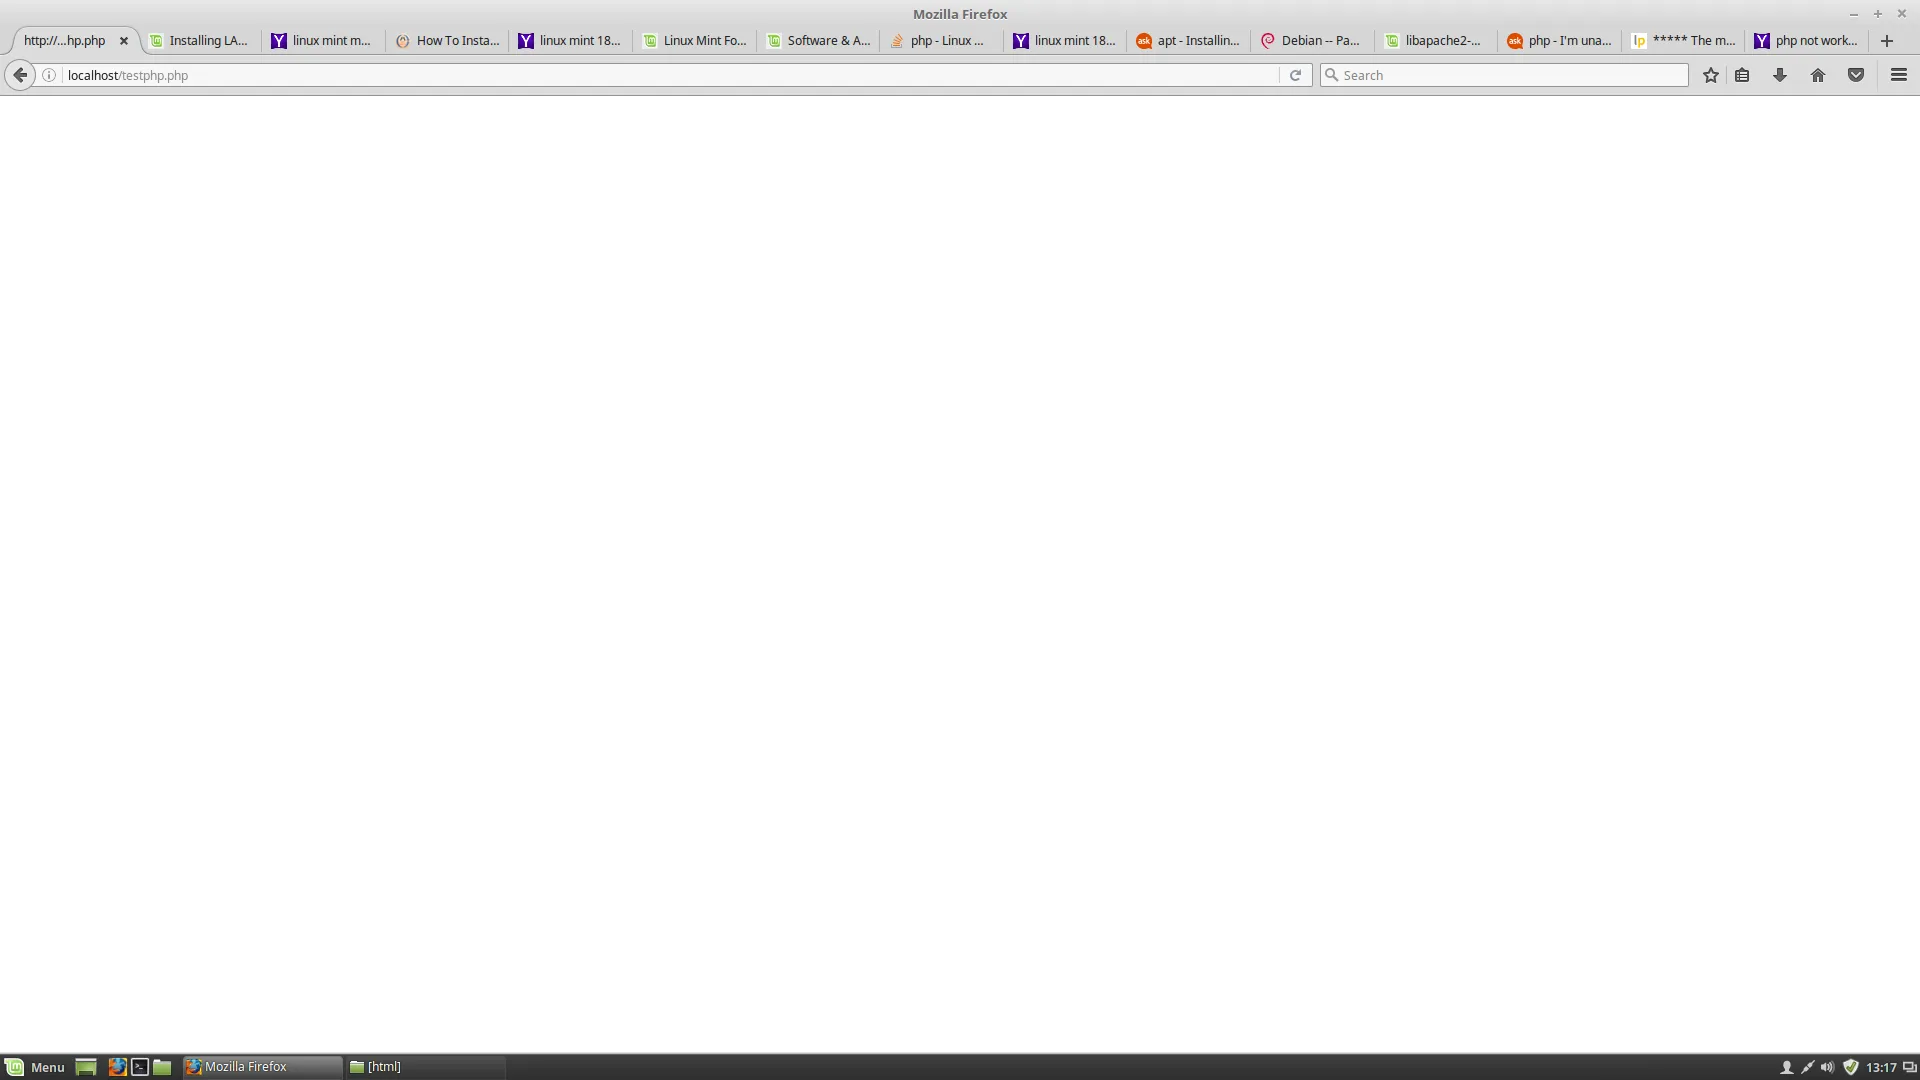Screen dimensions: 1920x1080
Task: Switch to the Debian -- Pa... tab
Action: 1311,41
